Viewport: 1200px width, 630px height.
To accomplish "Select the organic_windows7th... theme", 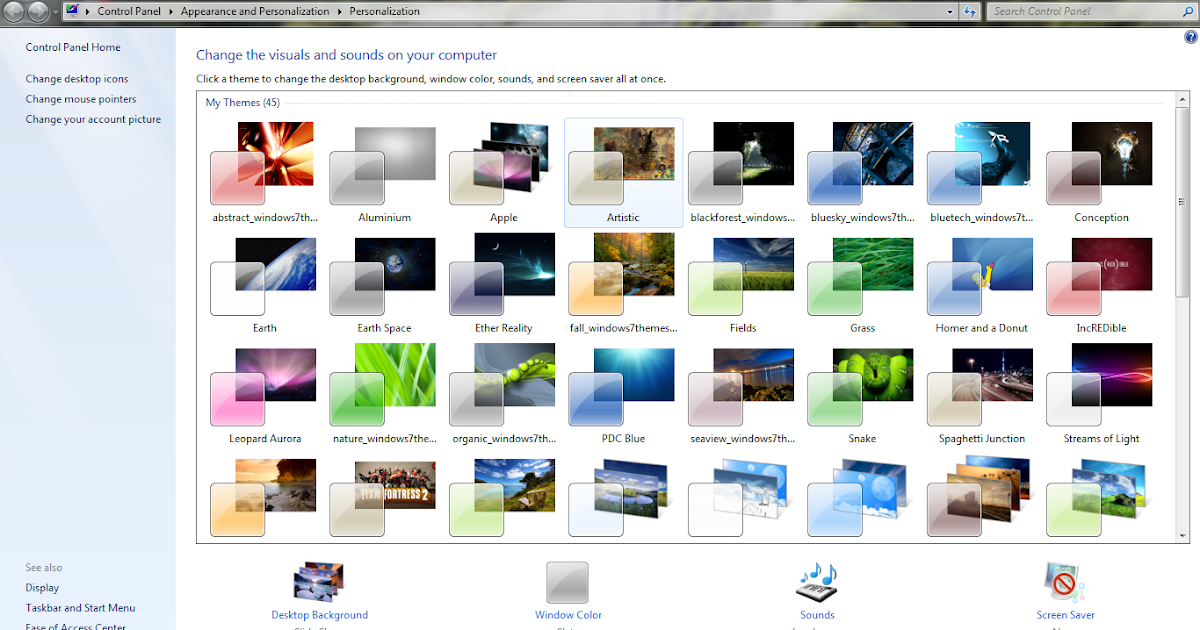I will (x=503, y=395).
